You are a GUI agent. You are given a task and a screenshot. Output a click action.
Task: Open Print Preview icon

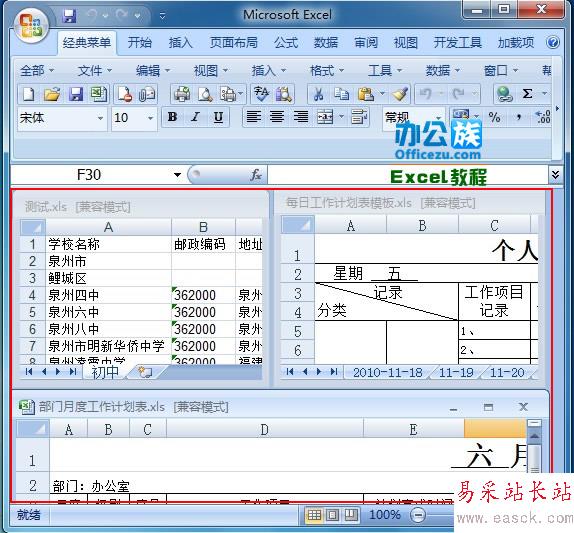point(205,94)
